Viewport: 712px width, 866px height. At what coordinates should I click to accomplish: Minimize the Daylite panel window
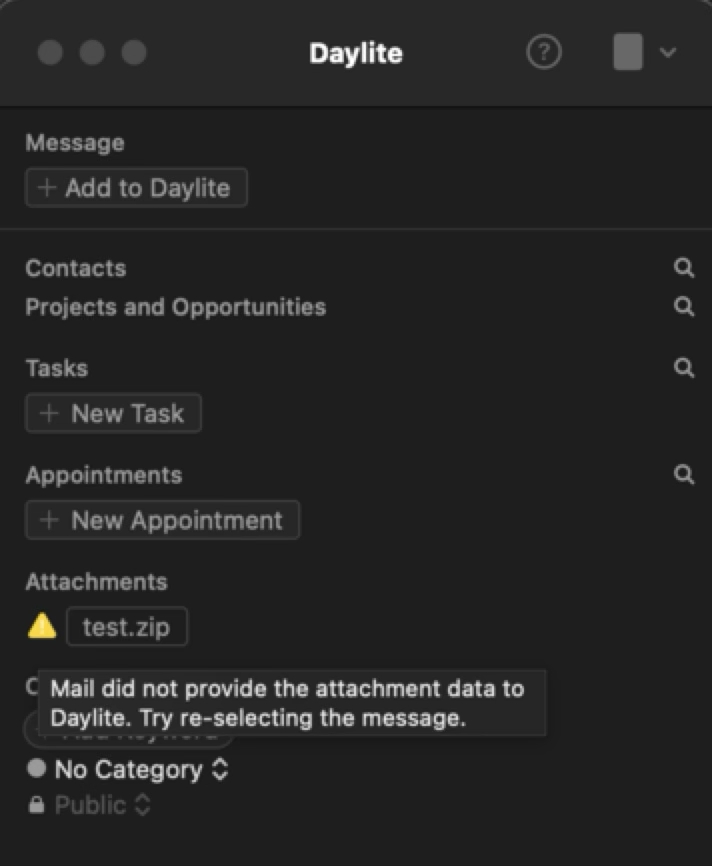[92, 52]
